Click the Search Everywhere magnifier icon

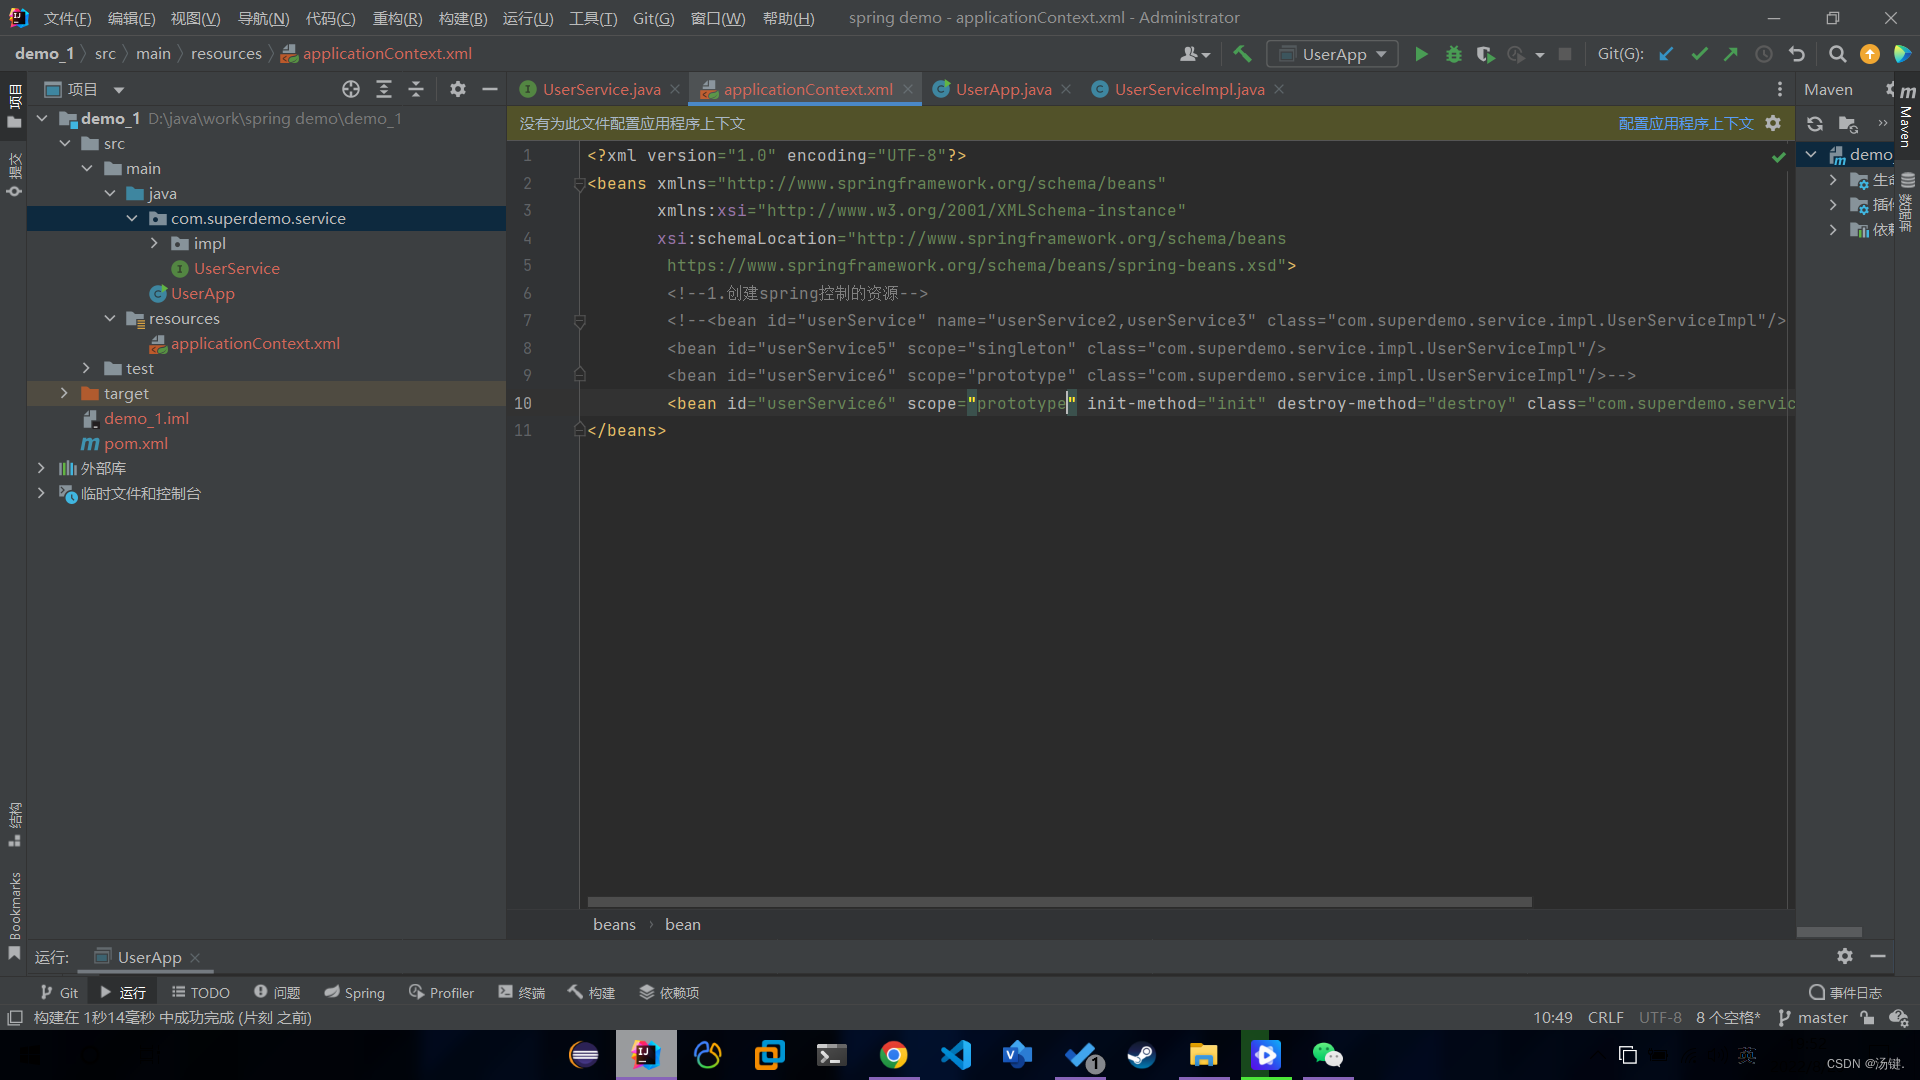(1837, 54)
